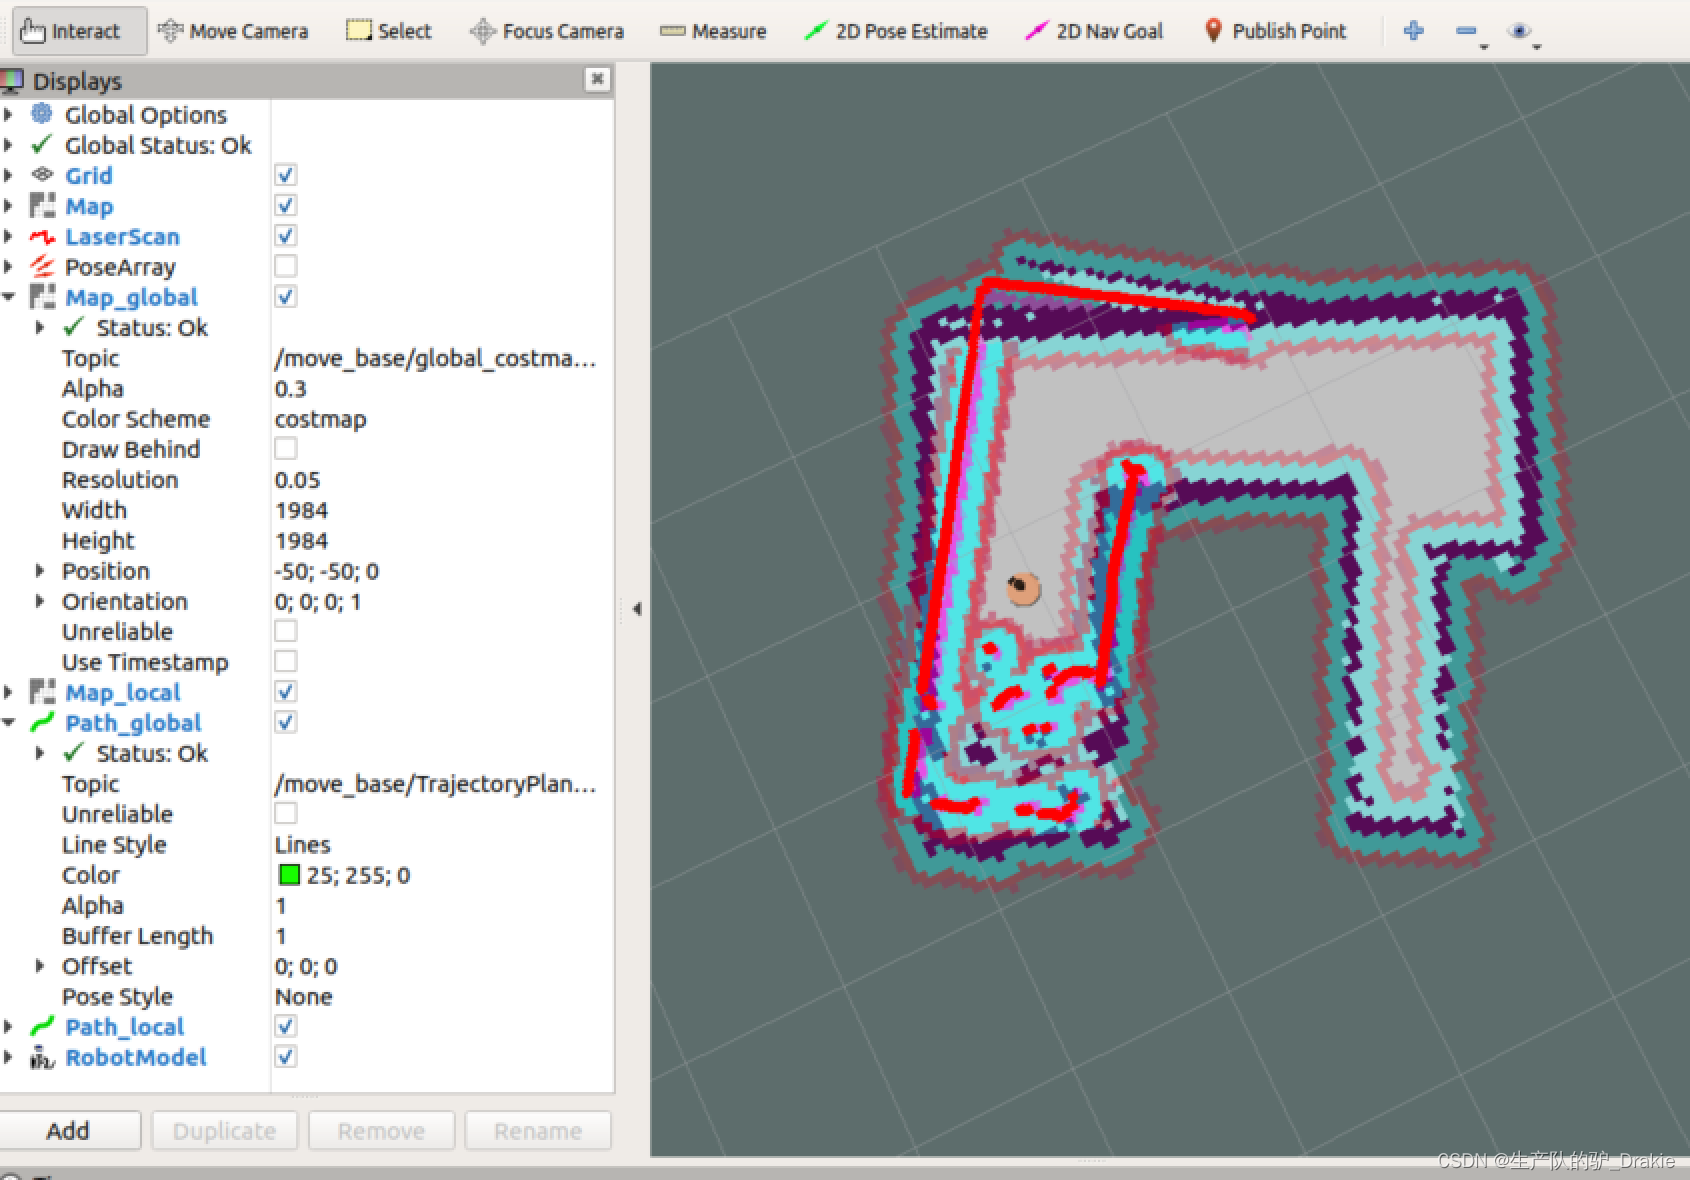Select the Path_global Topic row
This screenshot has width=1690, height=1180.
(x=306, y=784)
